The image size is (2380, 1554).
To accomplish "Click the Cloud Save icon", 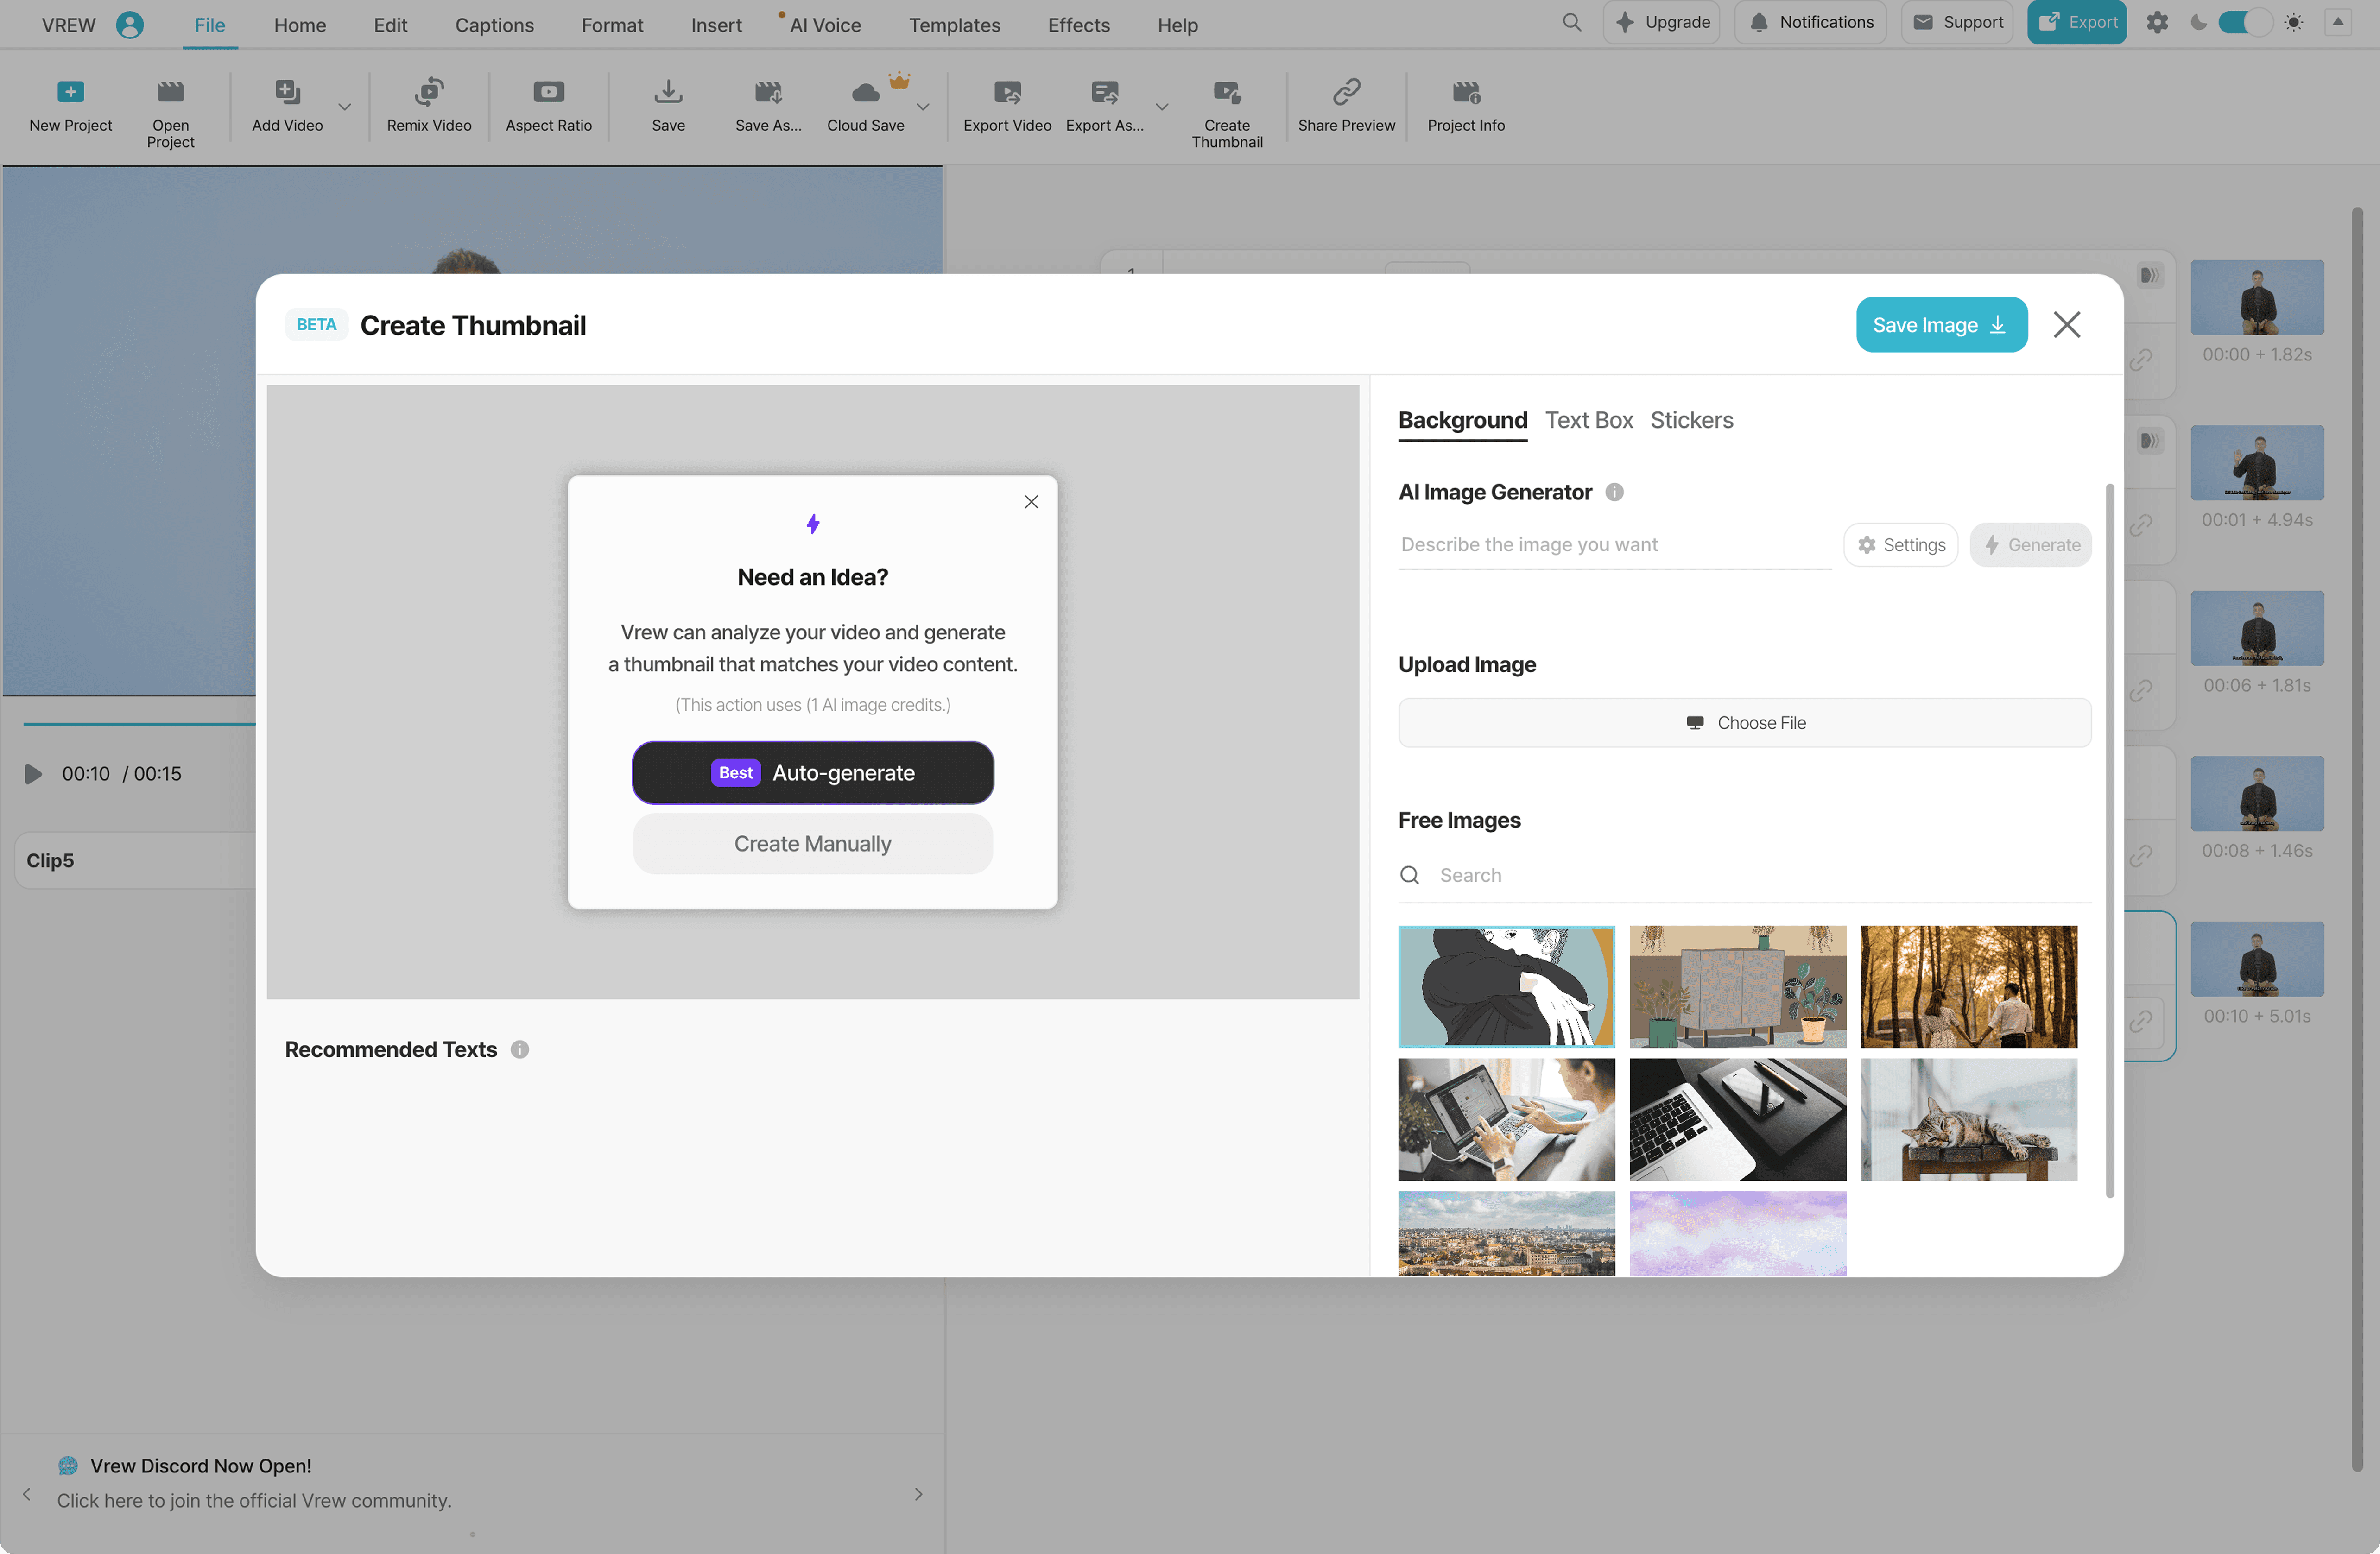I will click(x=865, y=93).
